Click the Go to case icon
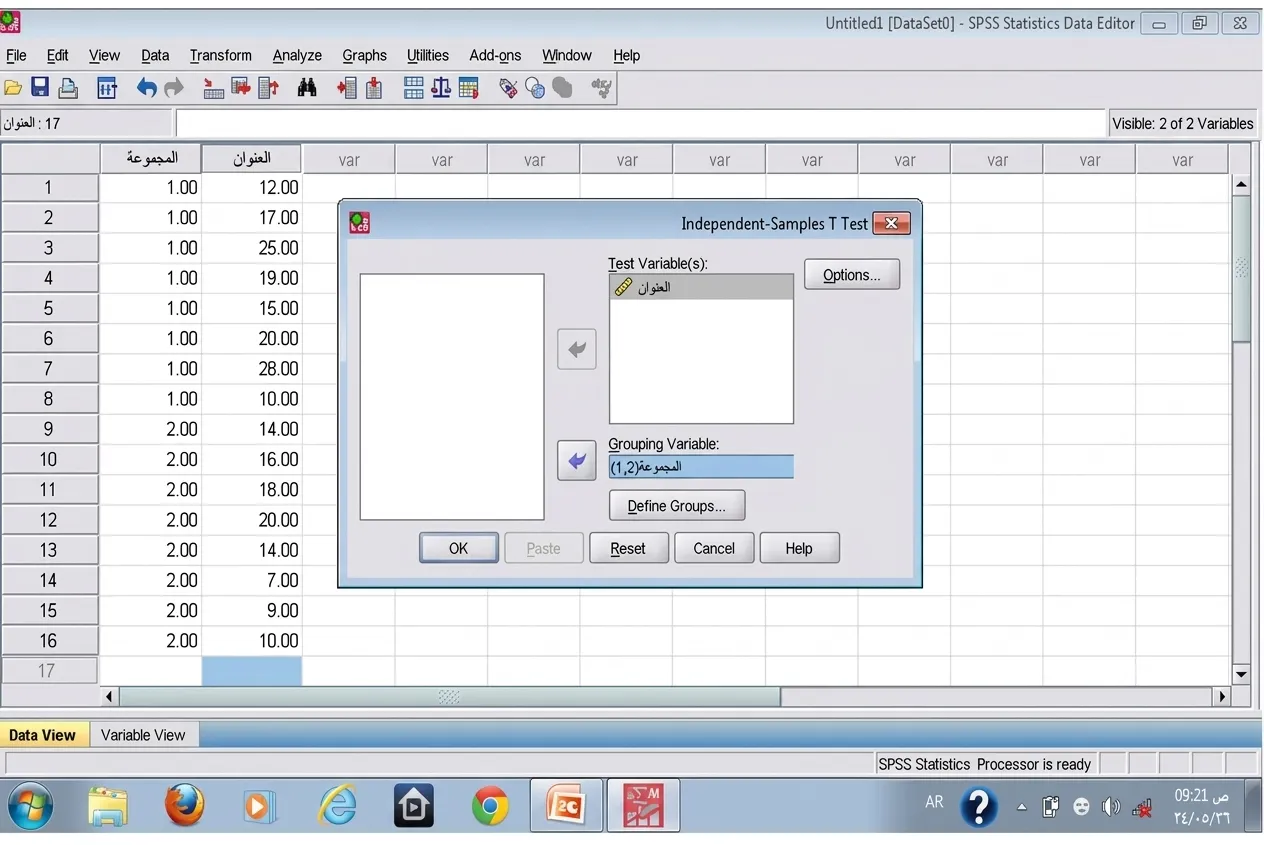 pyautogui.click(x=213, y=88)
